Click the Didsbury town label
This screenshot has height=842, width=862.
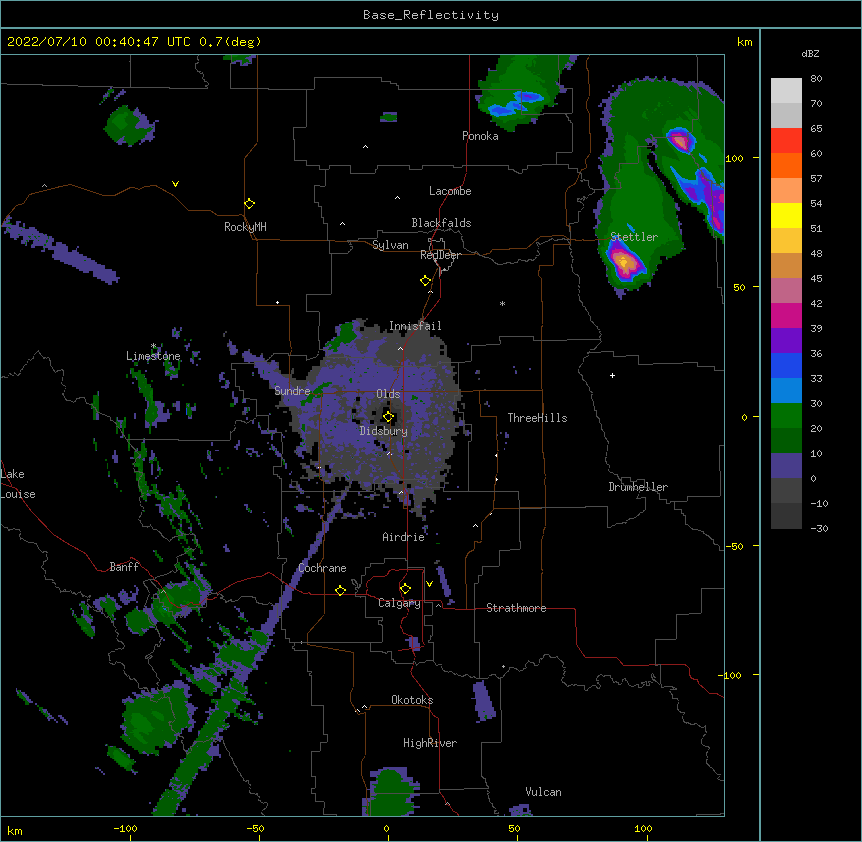click(384, 431)
